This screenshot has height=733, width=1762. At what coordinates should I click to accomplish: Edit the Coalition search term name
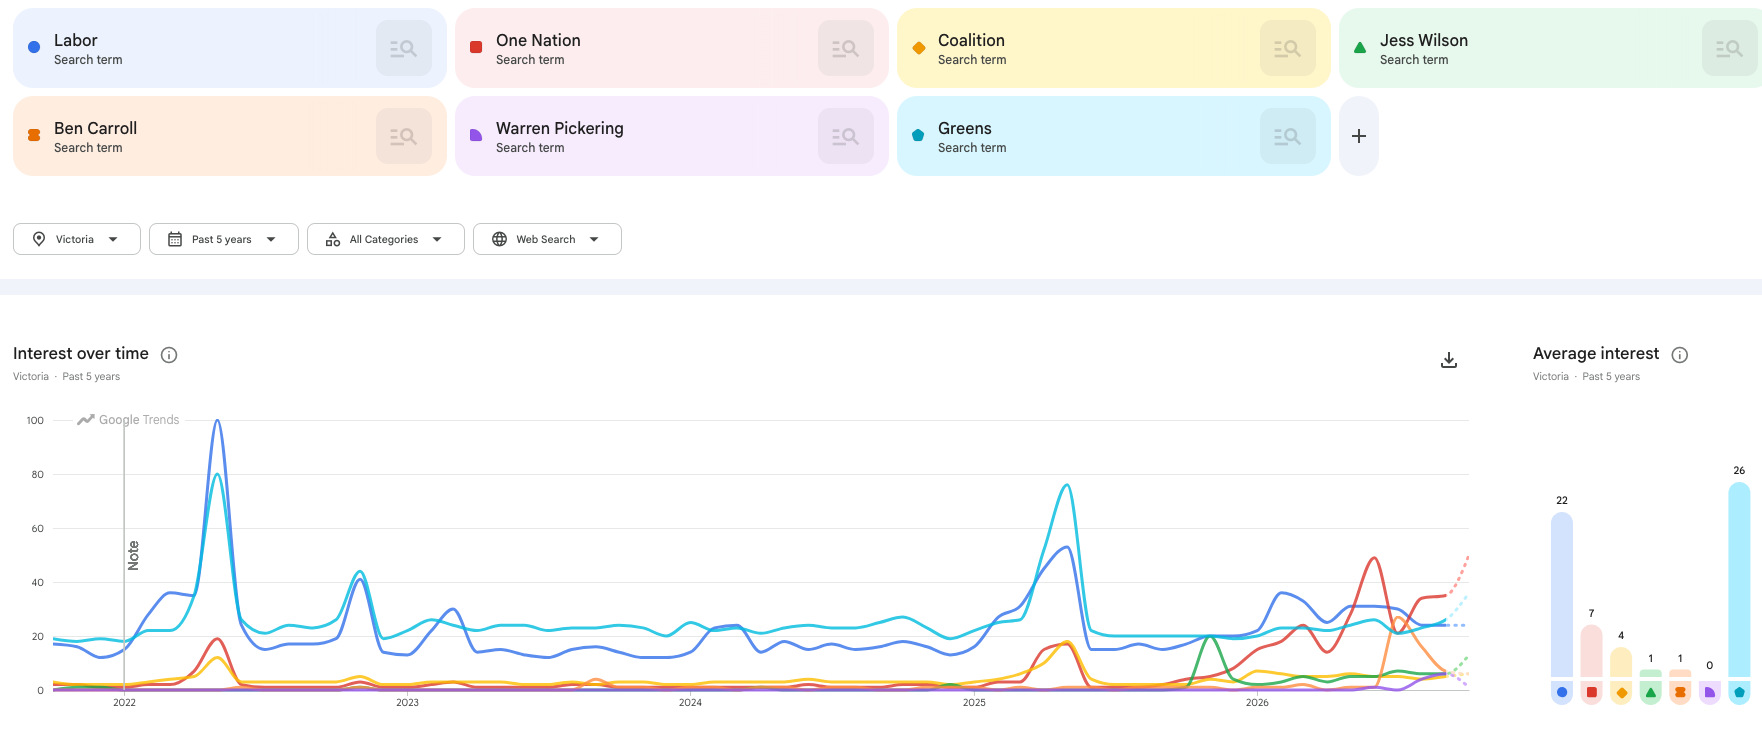[x=971, y=40]
